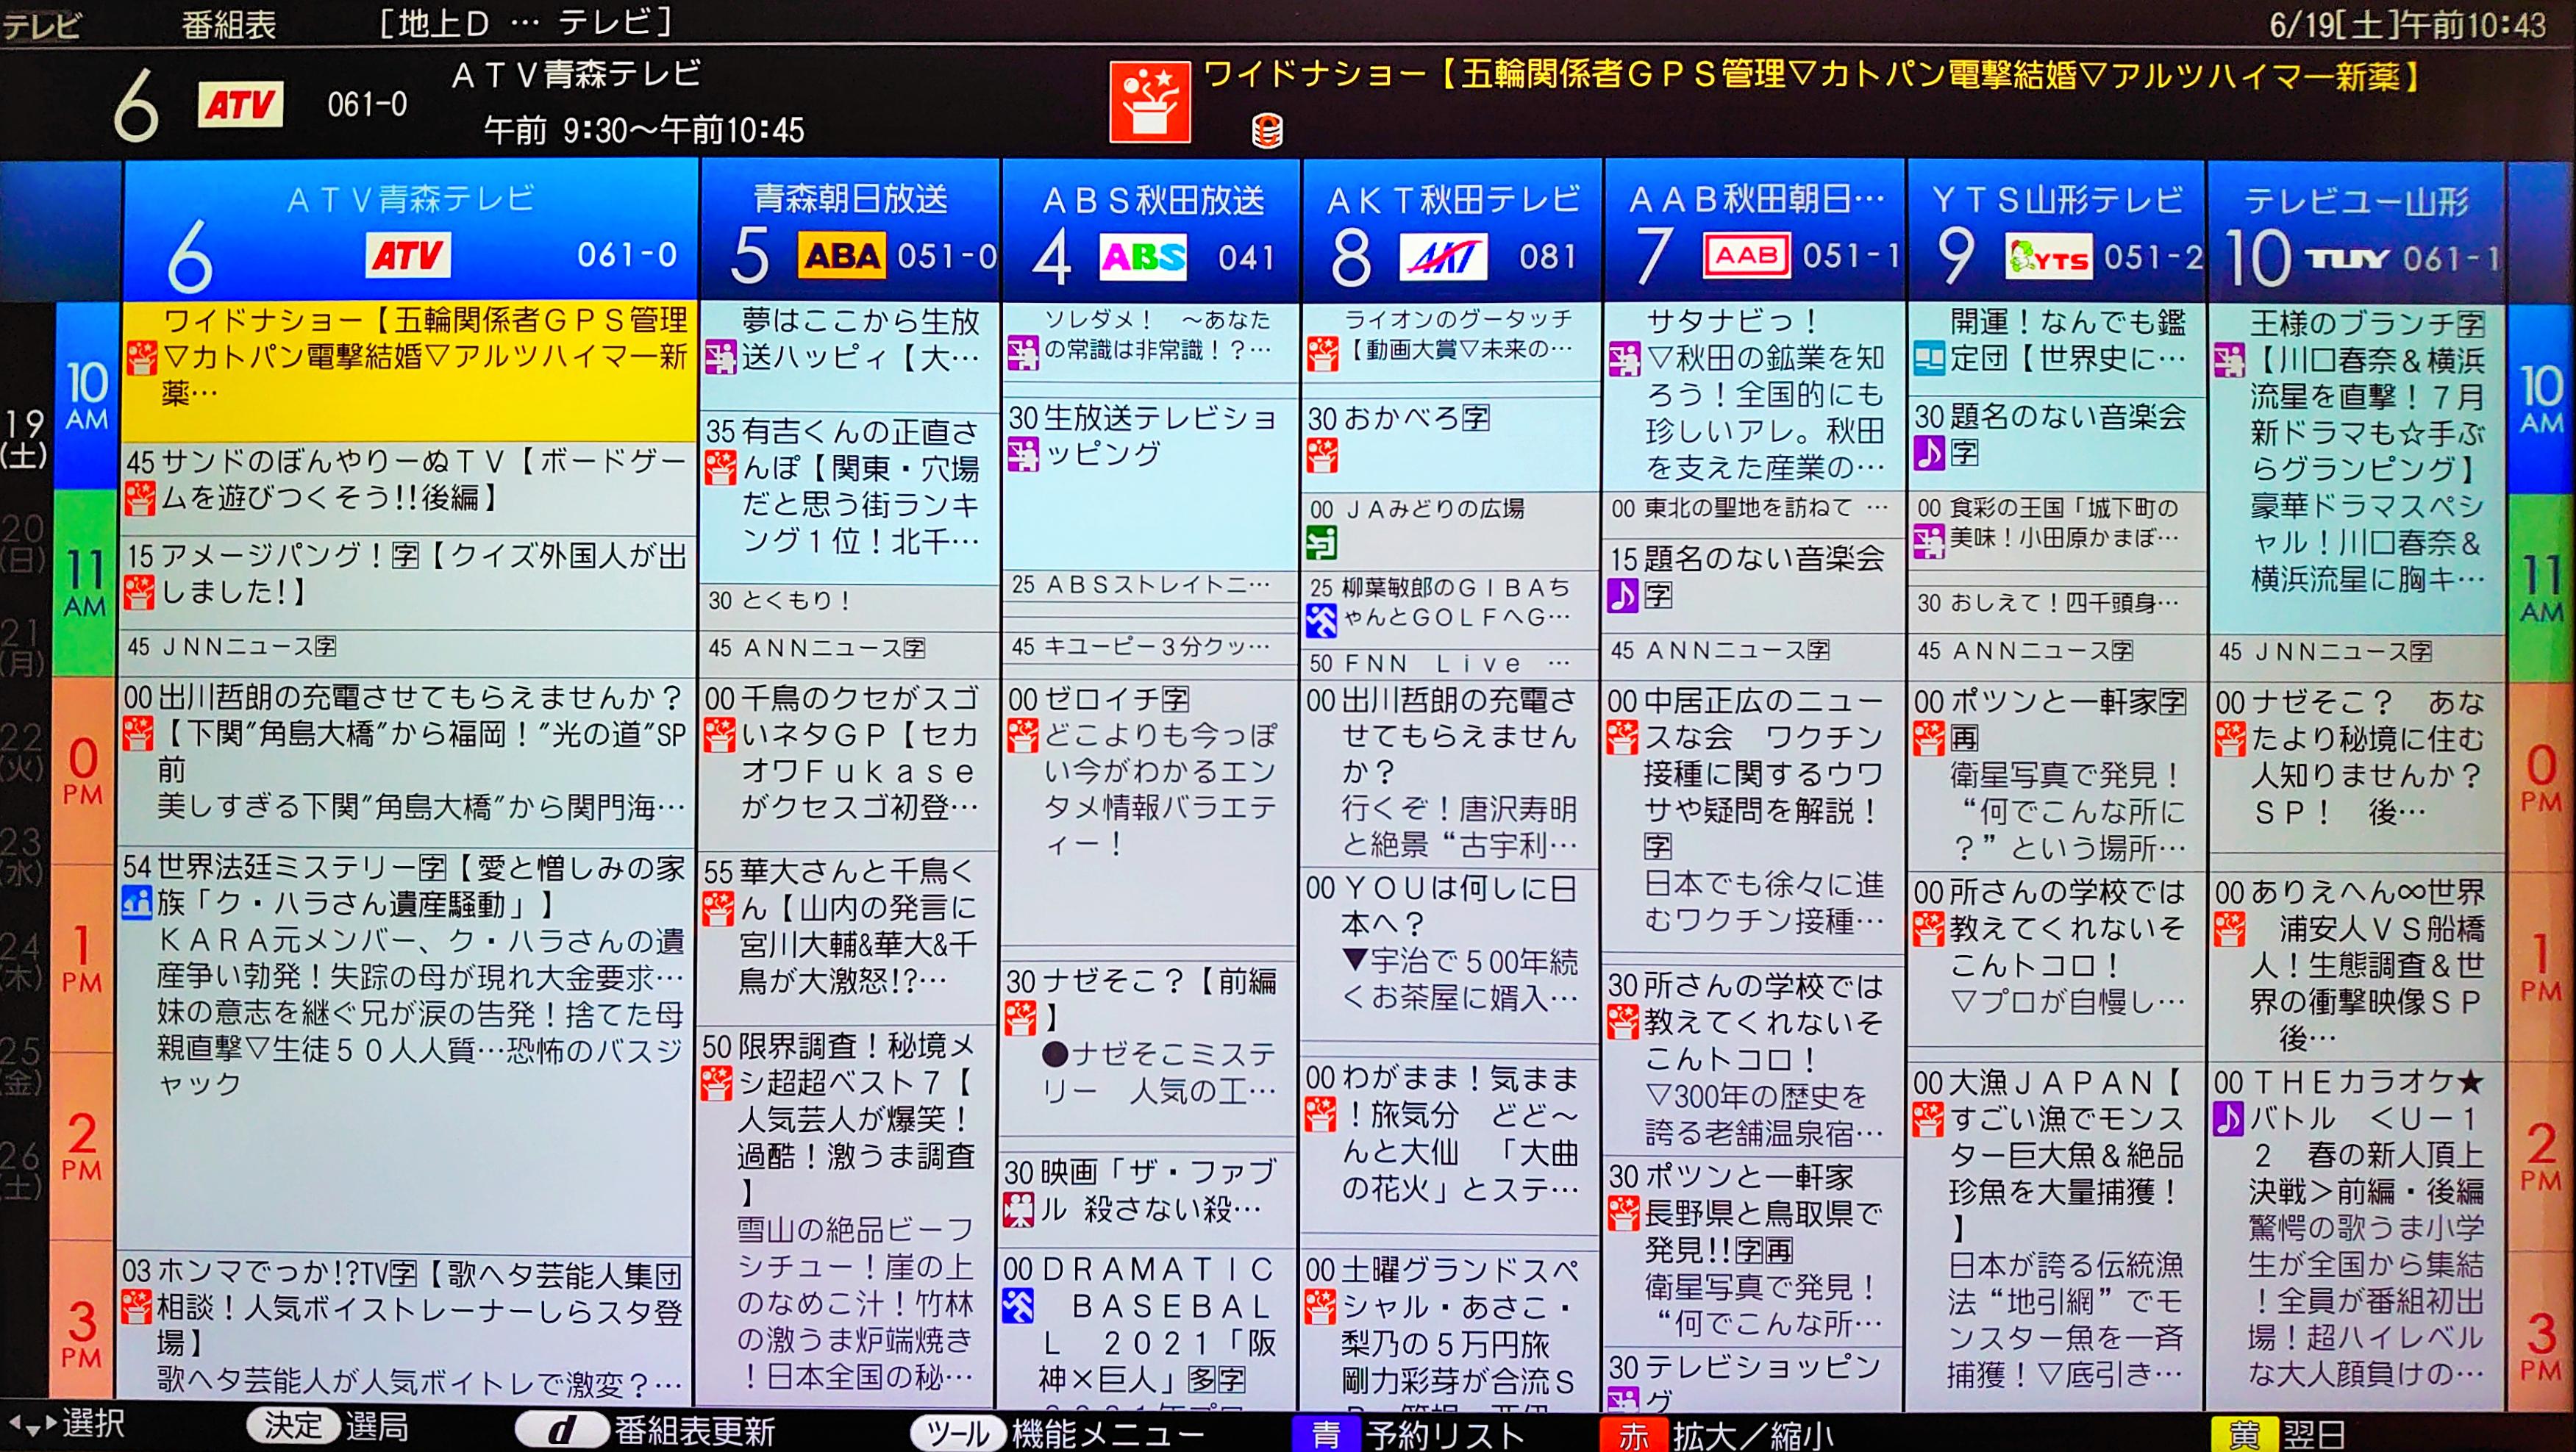Click music icon of THEカラオケ★バトル
Viewport: 2576px width, 1452px height.
pyautogui.click(x=2228, y=1118)
